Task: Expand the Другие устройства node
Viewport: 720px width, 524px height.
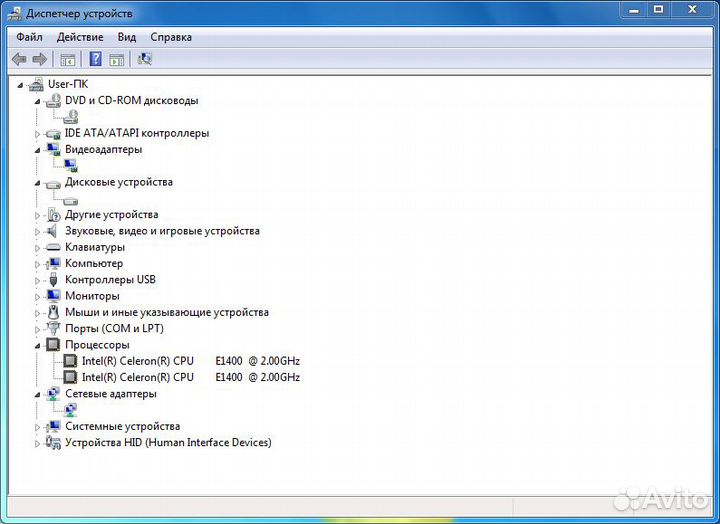Action: [37, 215]
